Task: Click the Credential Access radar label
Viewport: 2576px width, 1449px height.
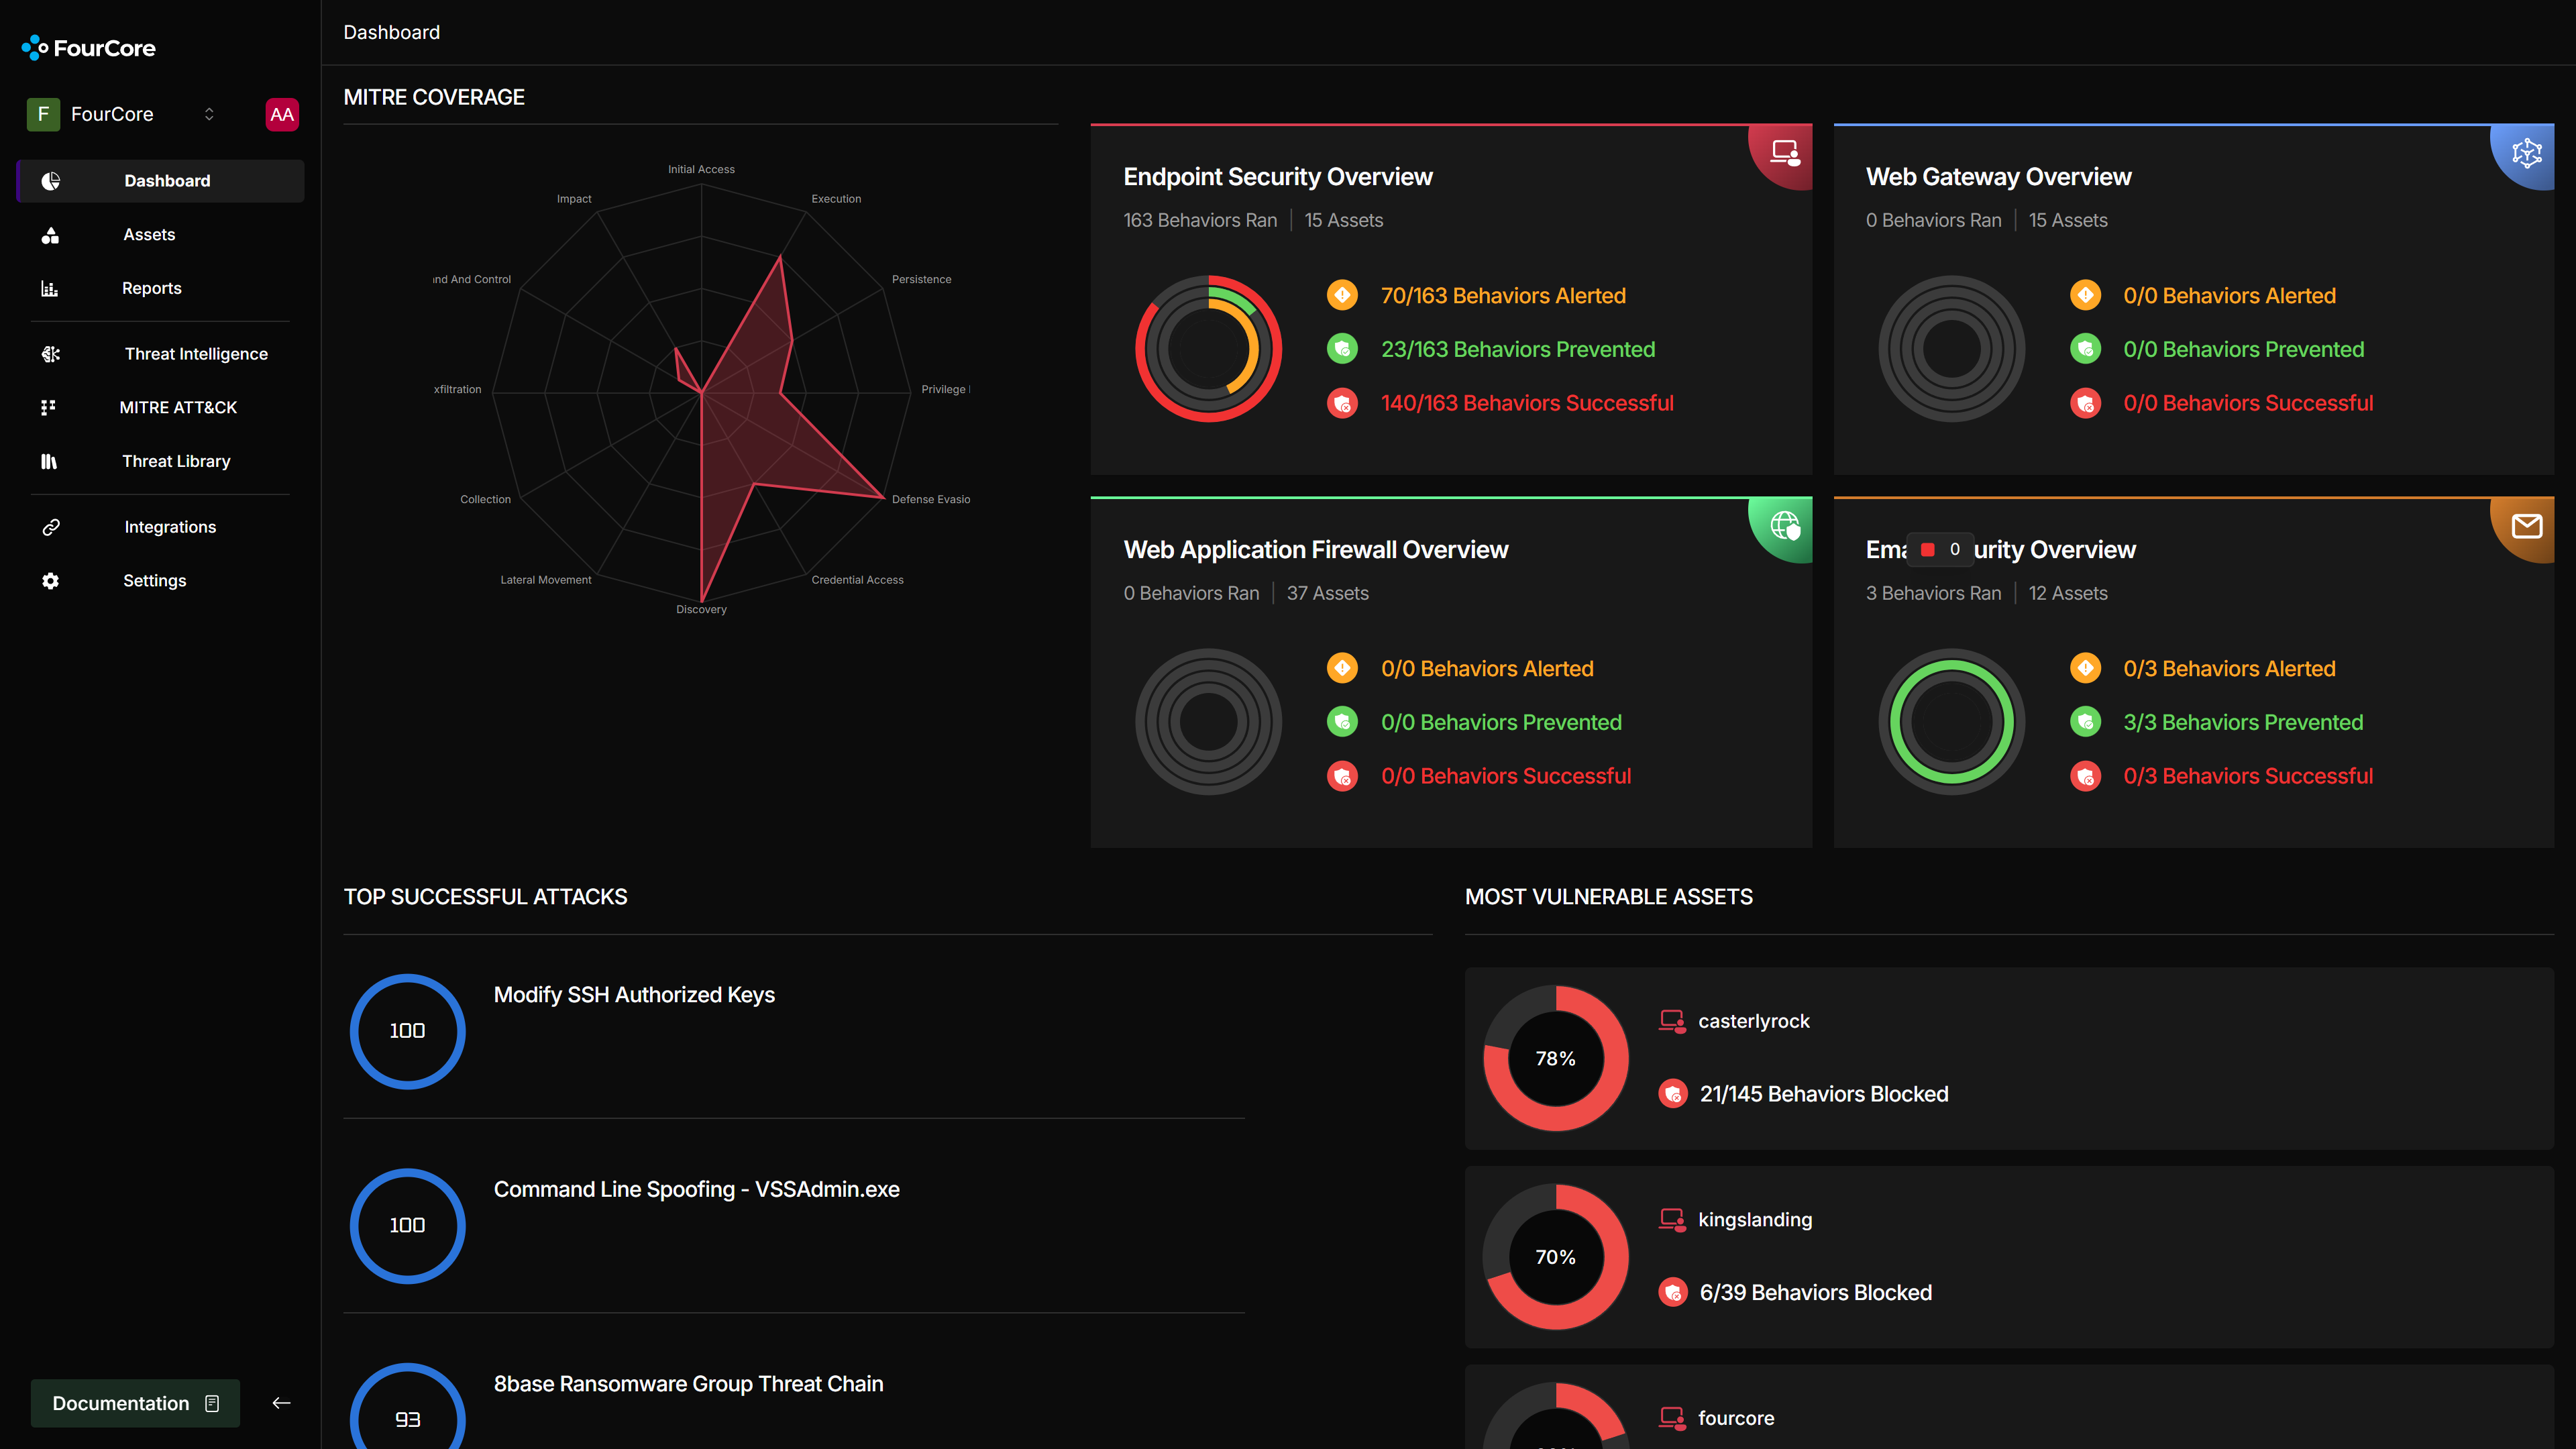Action: pyautogui.click(x=857, y=580)
